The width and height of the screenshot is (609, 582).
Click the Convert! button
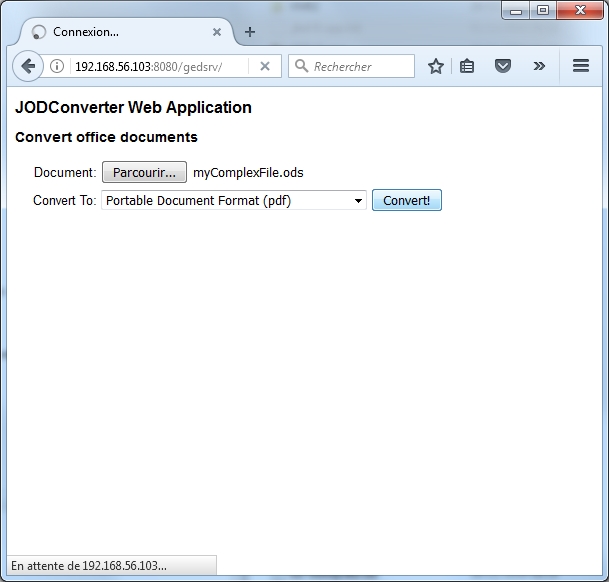click(x=406, y=201)
